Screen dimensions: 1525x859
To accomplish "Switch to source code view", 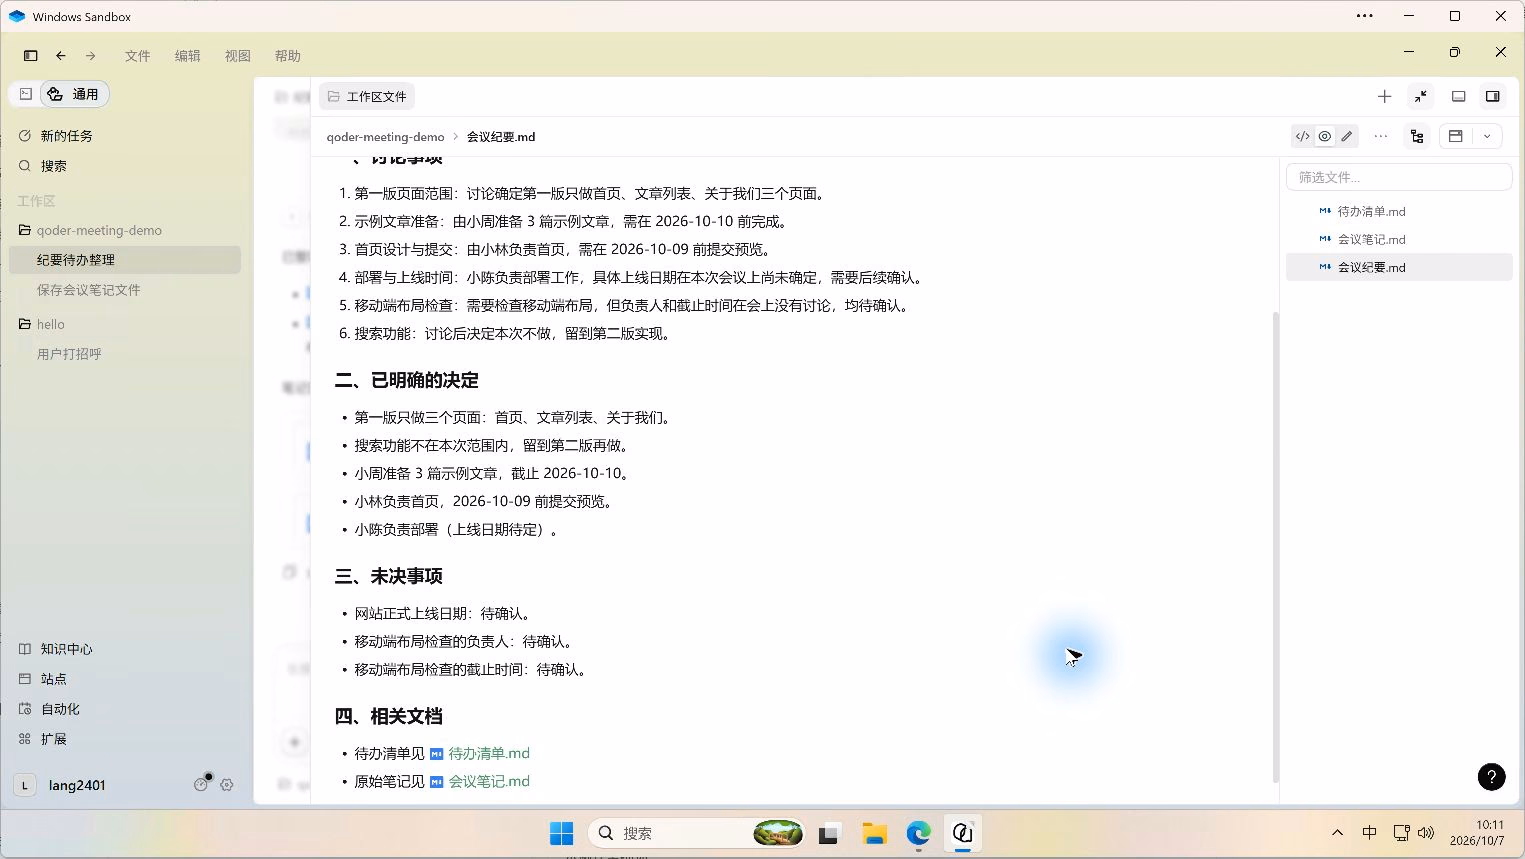I will [x=1302, y=137].
